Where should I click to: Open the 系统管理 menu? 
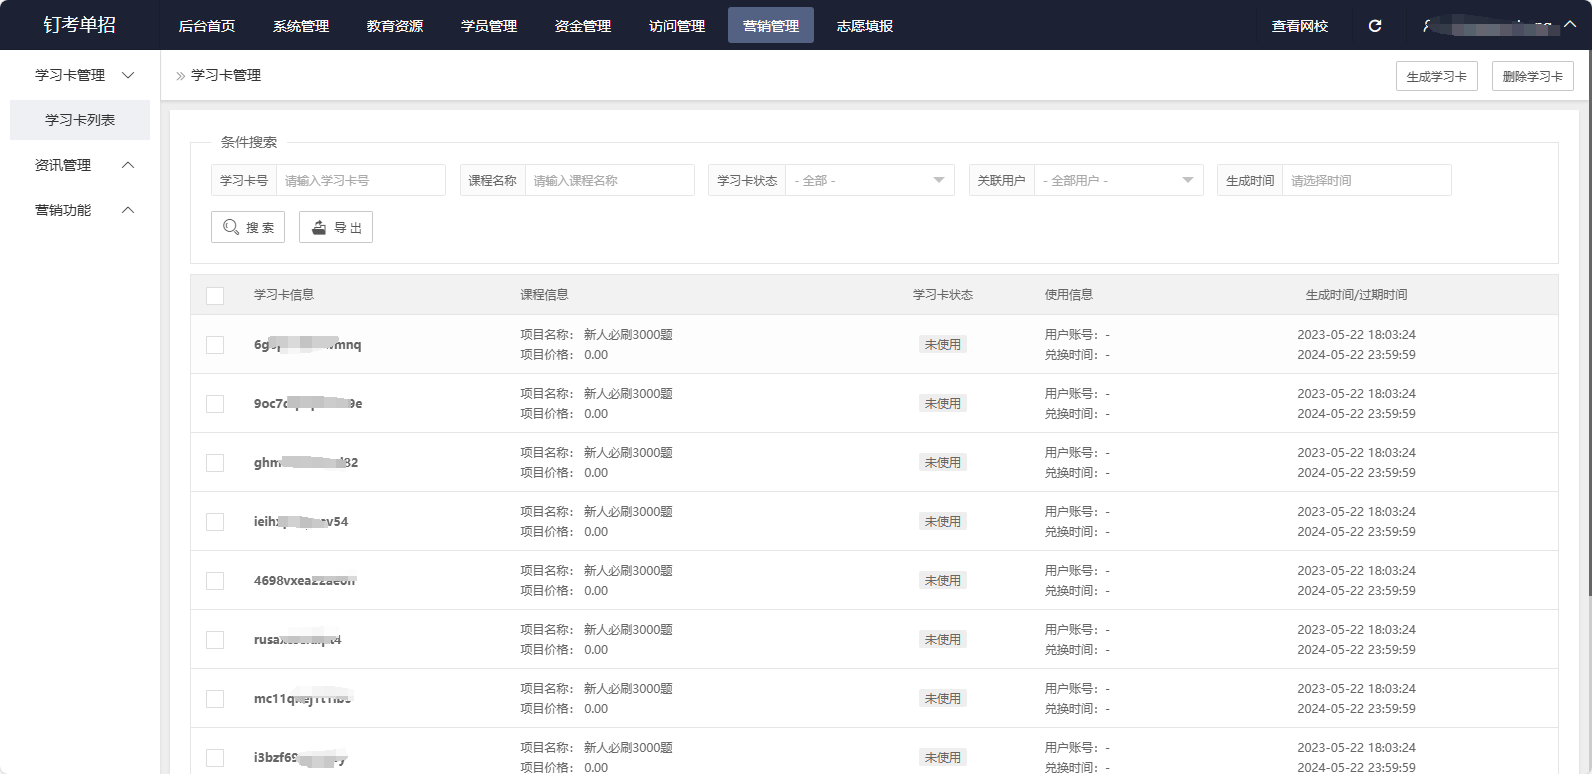point(301,26)
